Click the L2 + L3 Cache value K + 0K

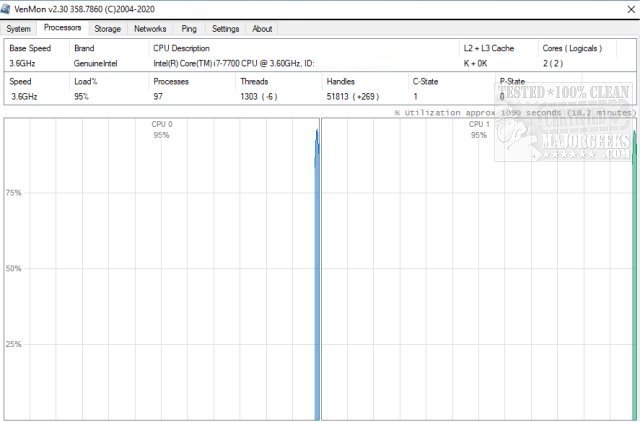click(476, 63)
